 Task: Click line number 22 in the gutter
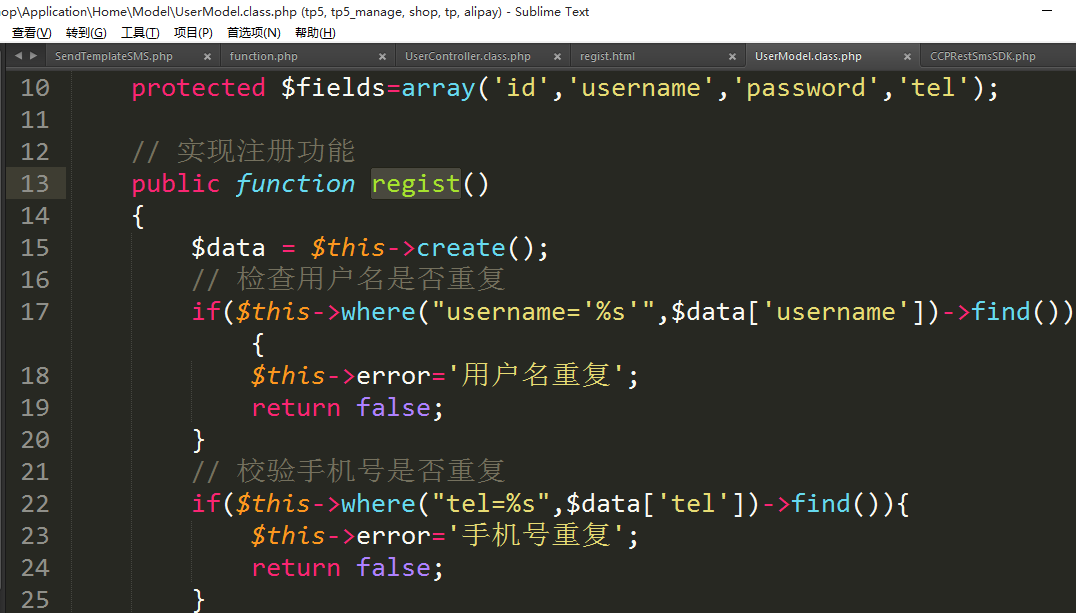(x=35, y=504)
